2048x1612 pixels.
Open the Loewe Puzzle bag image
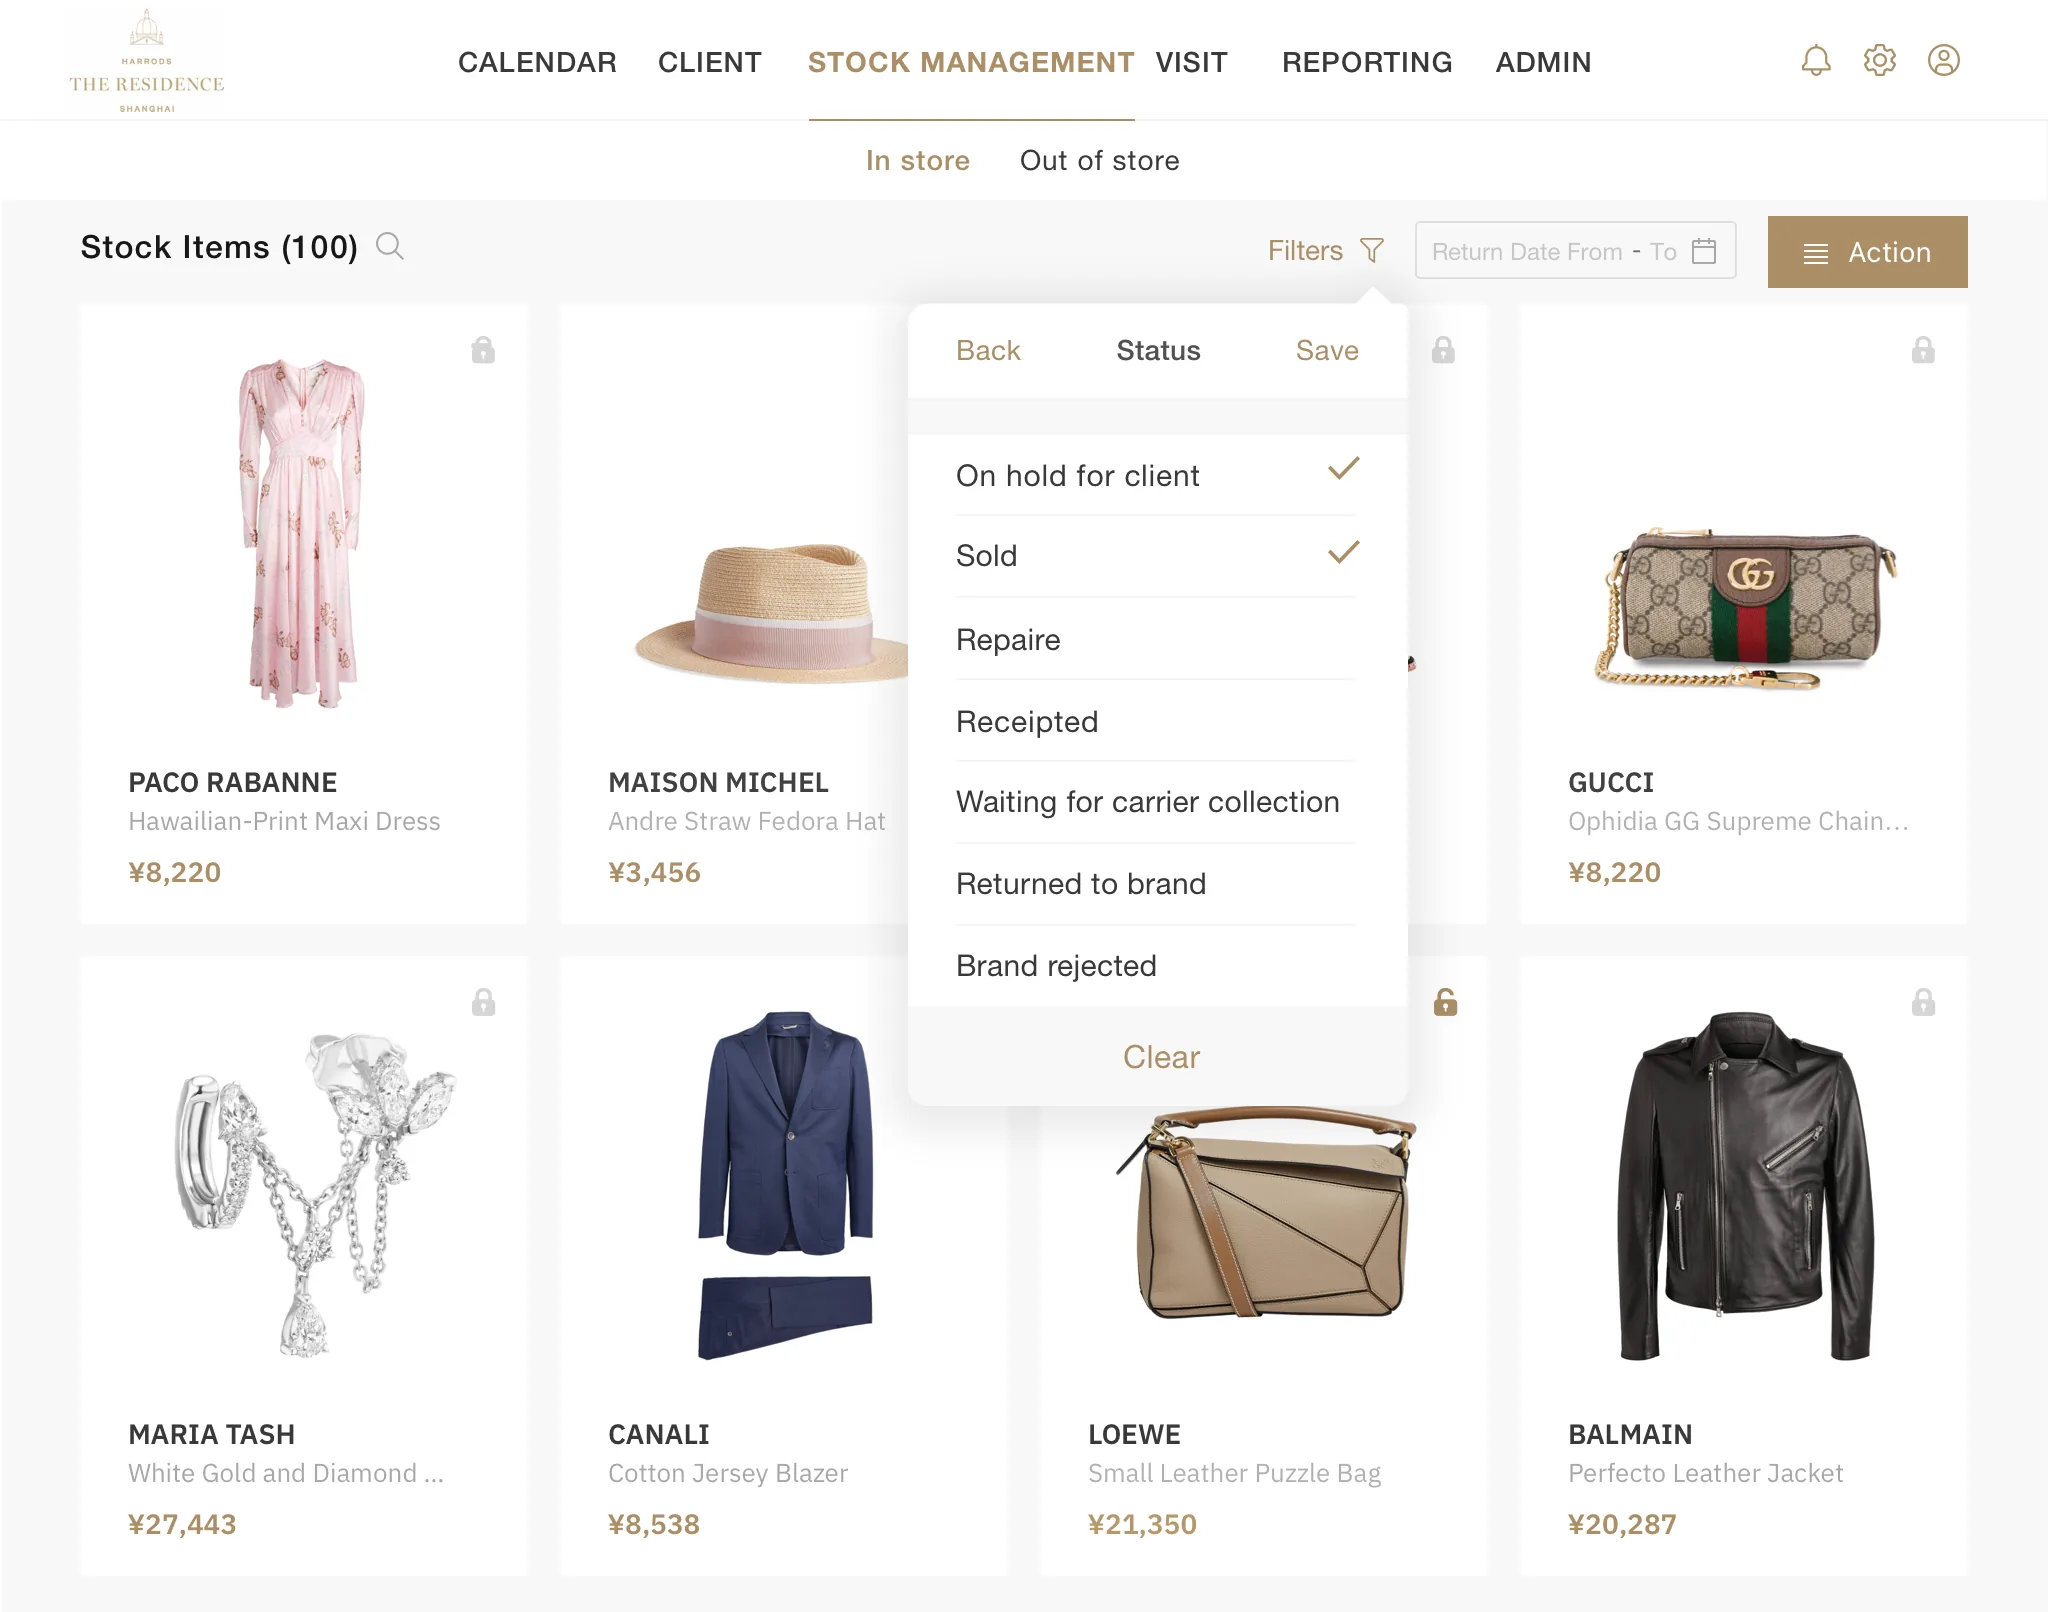click(x=1265, y=1213)
